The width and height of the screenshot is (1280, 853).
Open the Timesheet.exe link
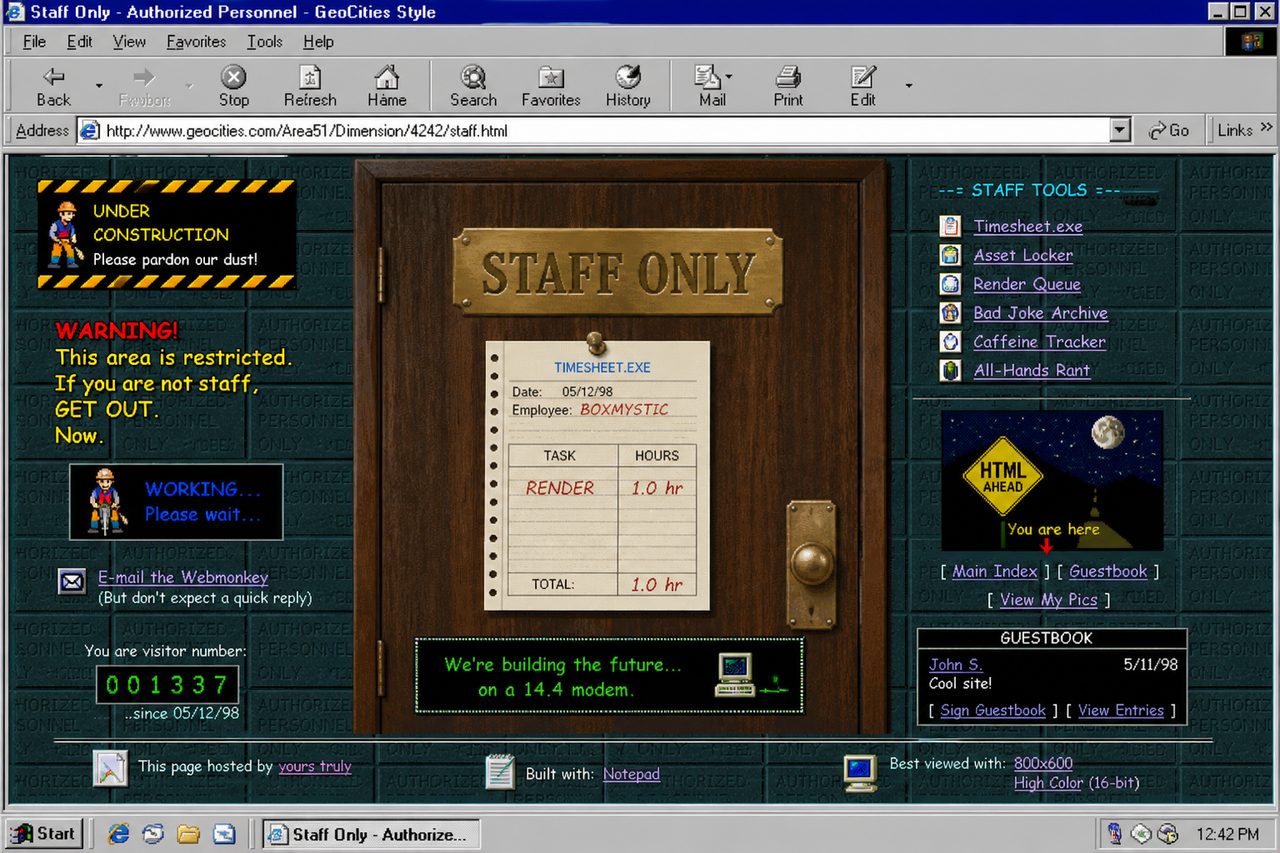(x=1028, y=227)
